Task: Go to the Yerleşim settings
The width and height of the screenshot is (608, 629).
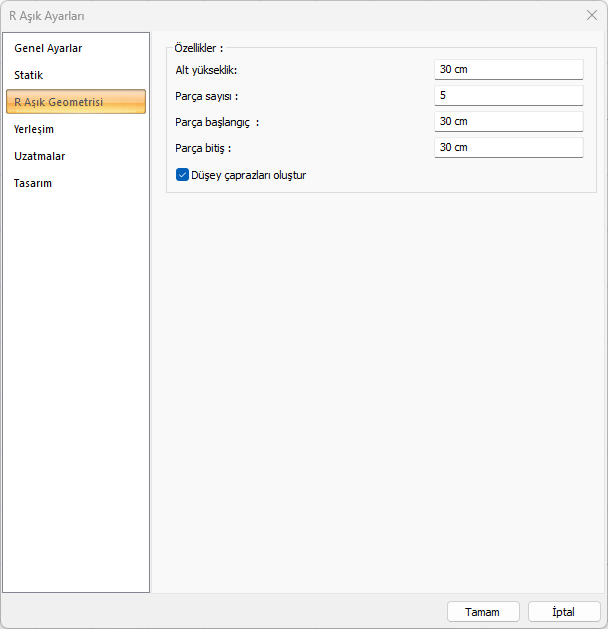Action: point(34,129)
